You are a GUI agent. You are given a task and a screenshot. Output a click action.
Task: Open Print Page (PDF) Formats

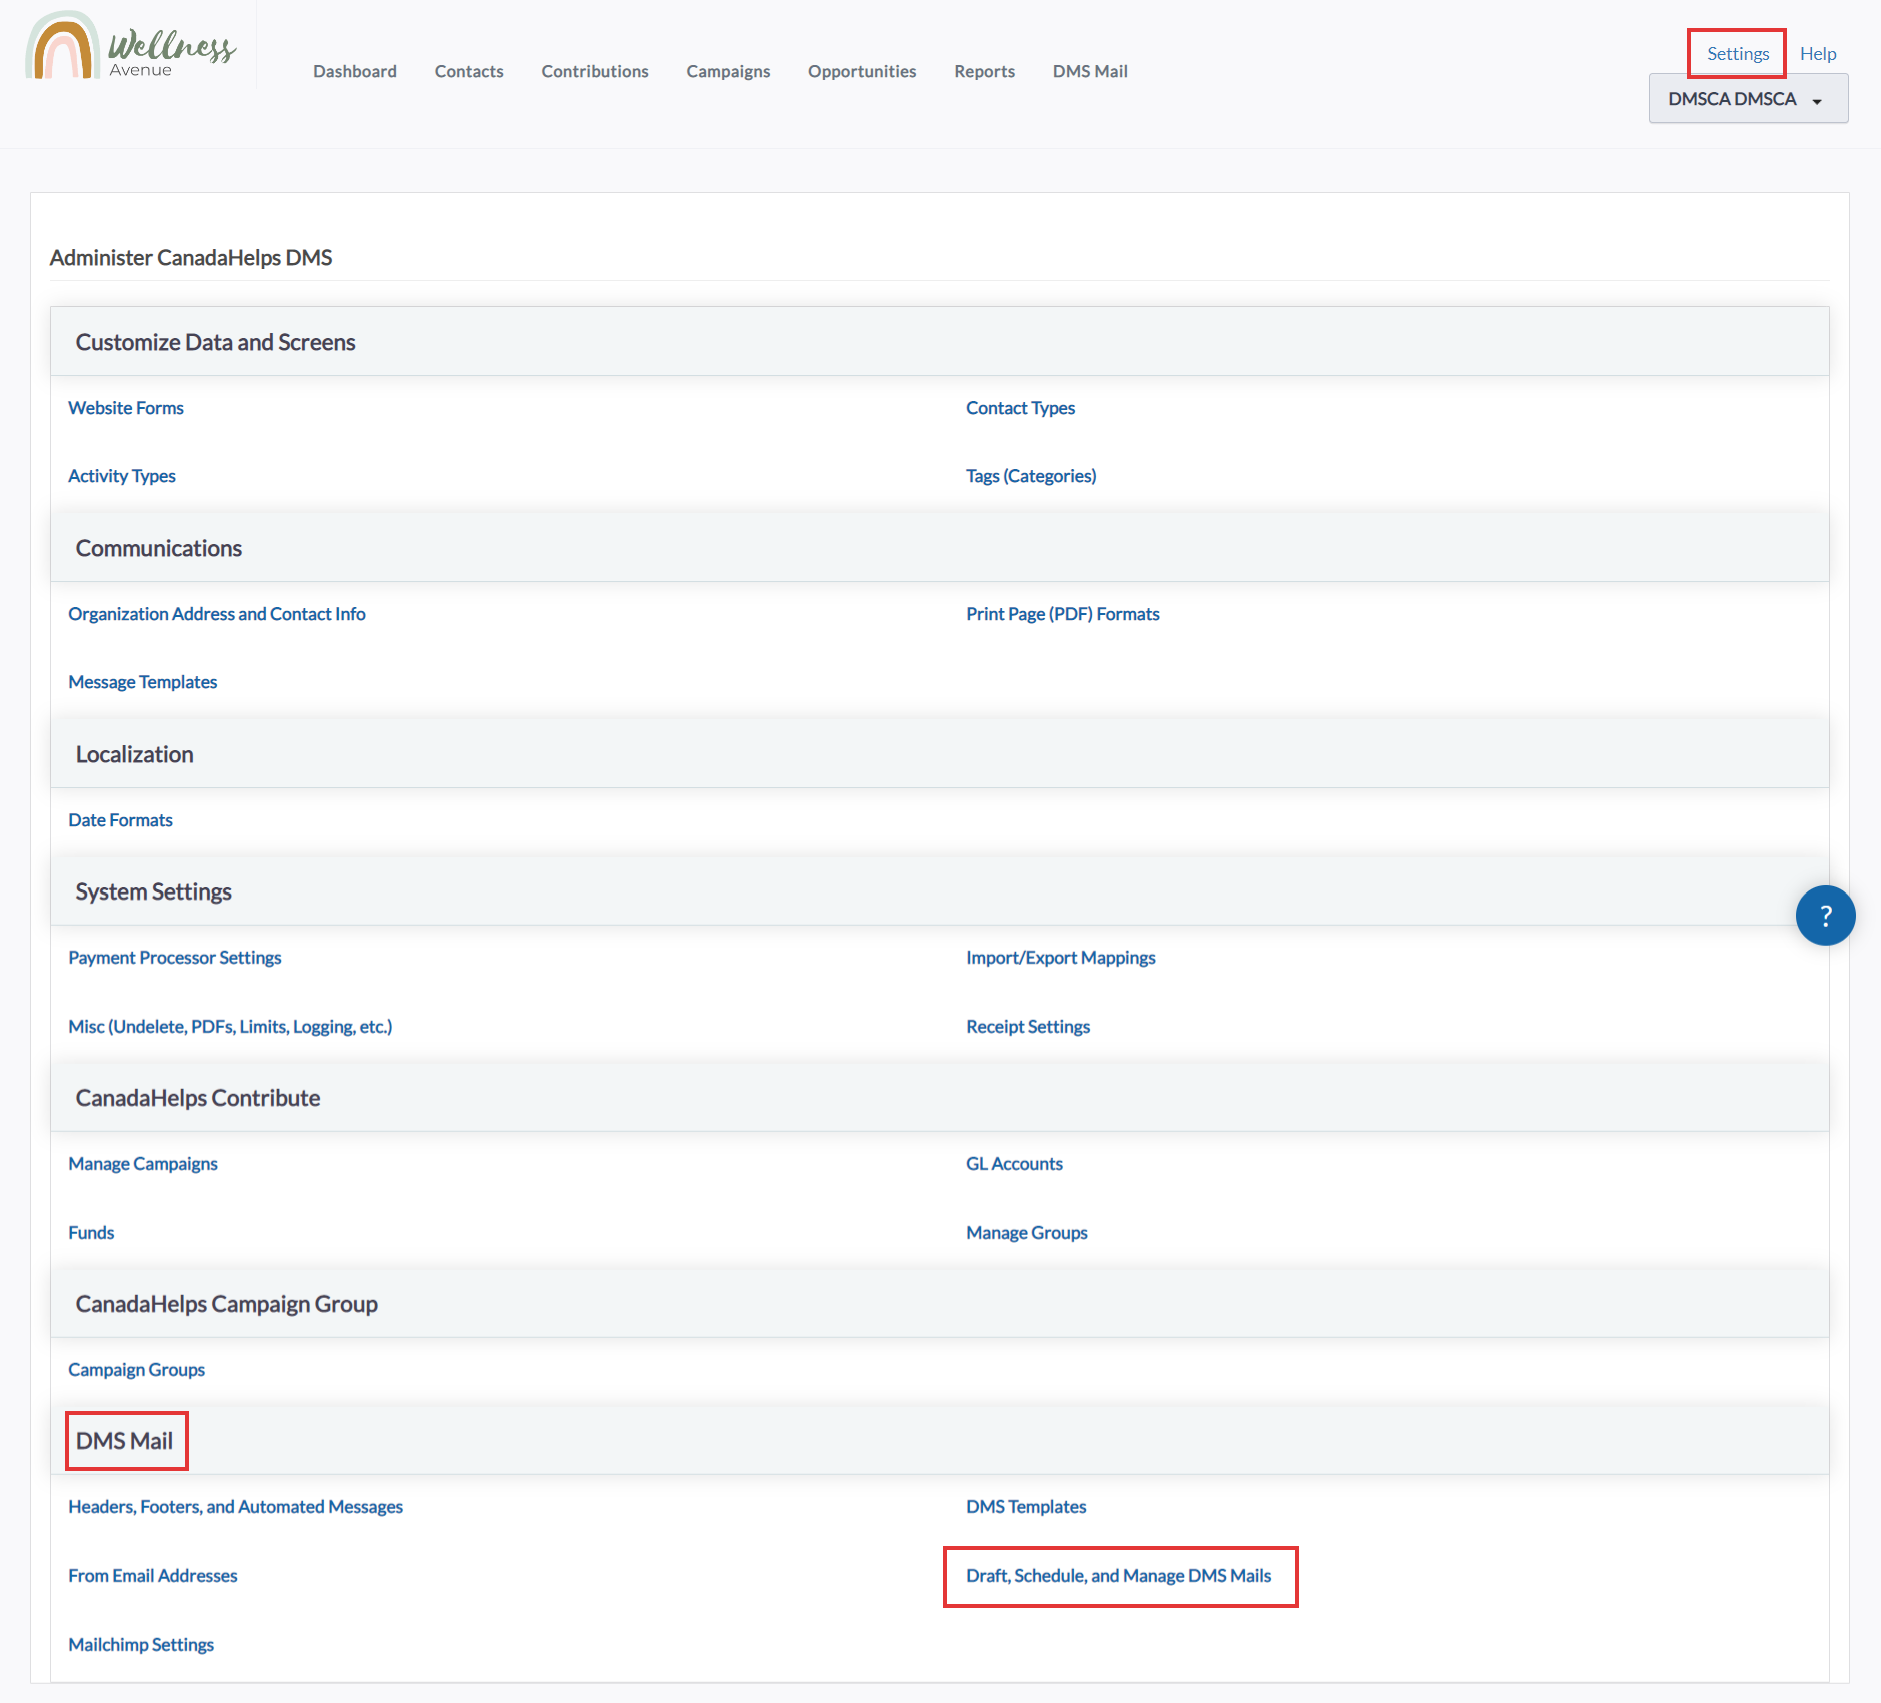1063,614
